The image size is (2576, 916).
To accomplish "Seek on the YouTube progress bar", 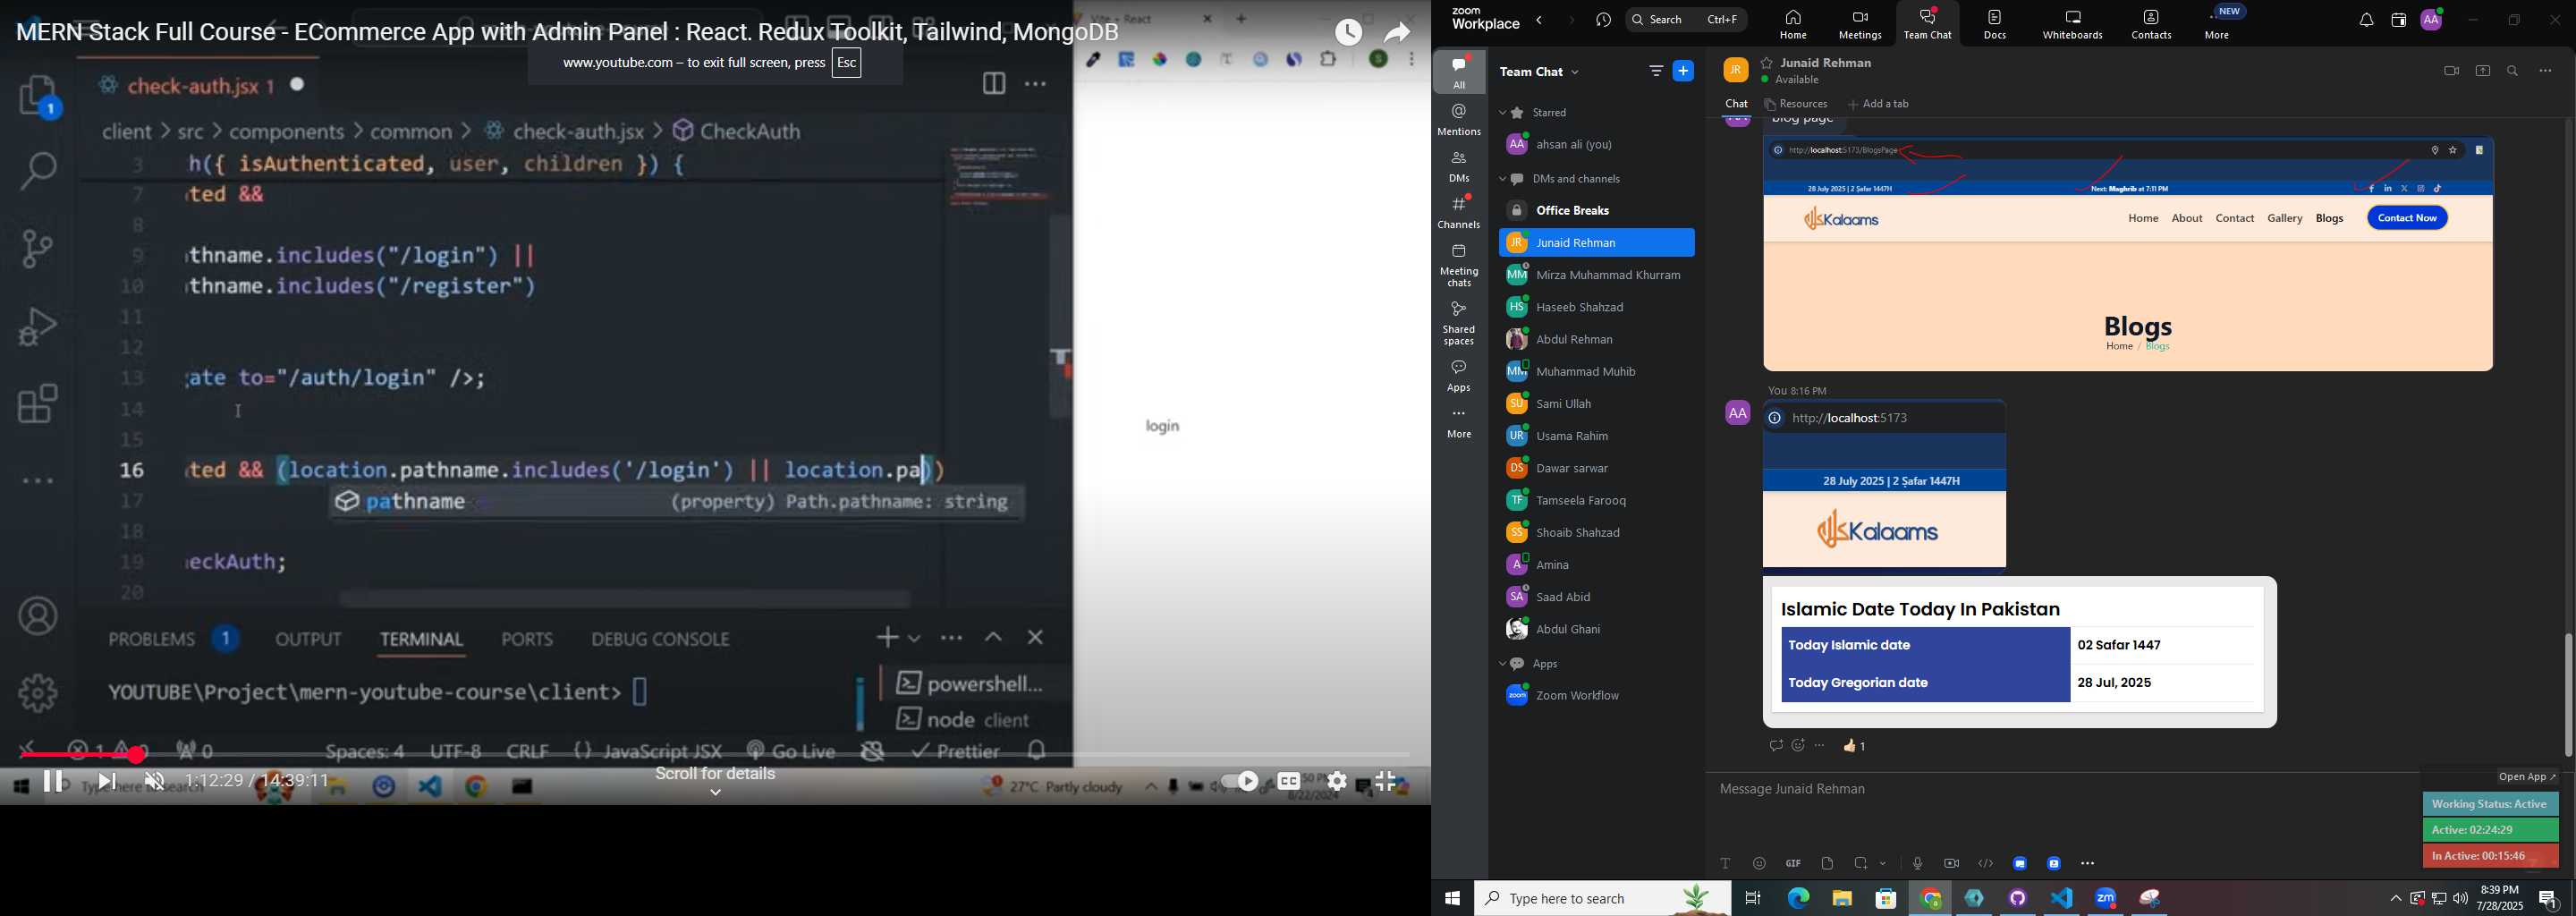I will 715,755.
